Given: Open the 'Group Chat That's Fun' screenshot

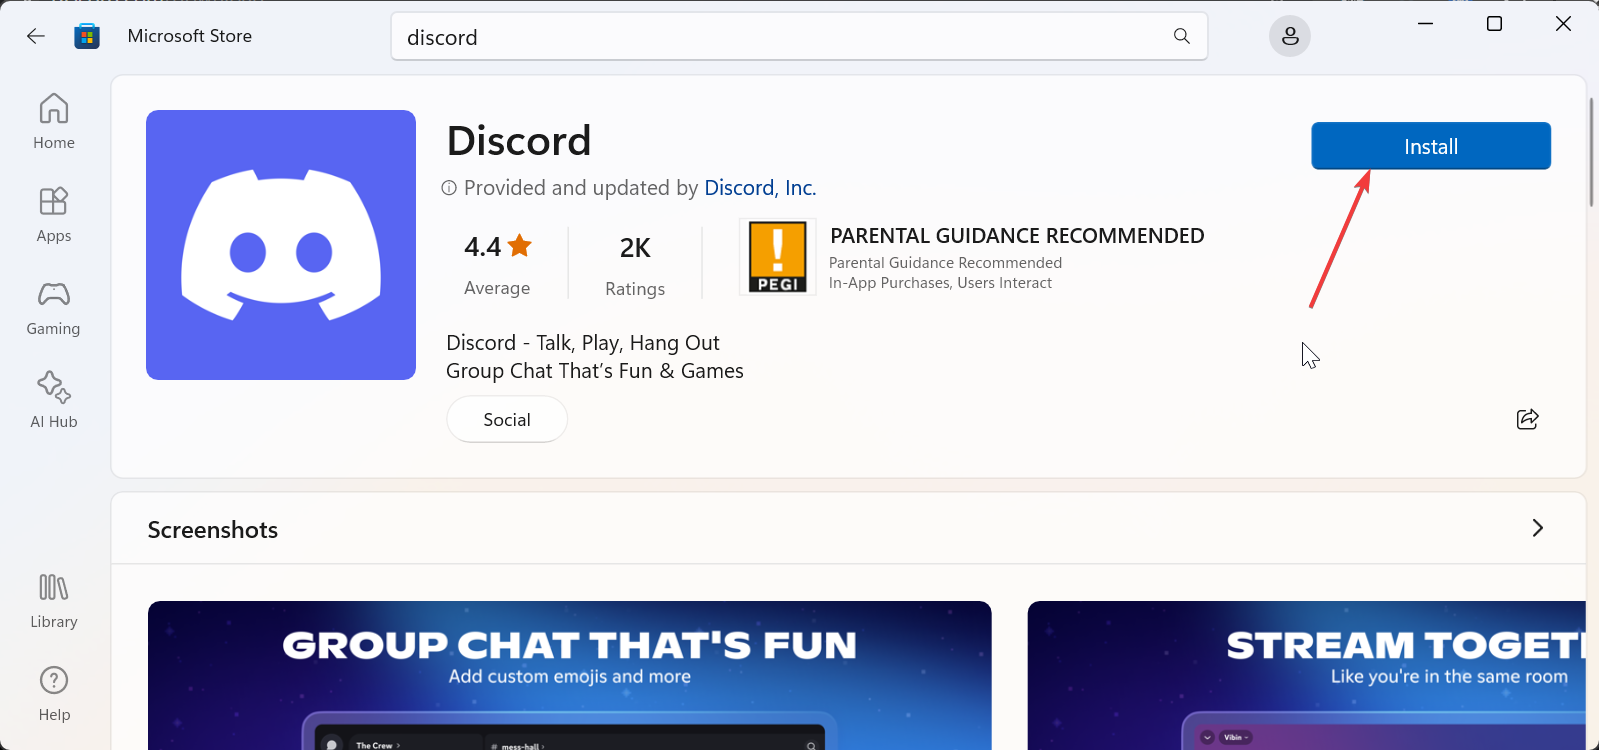Looking at the screenshot, I should click(570, 675).
